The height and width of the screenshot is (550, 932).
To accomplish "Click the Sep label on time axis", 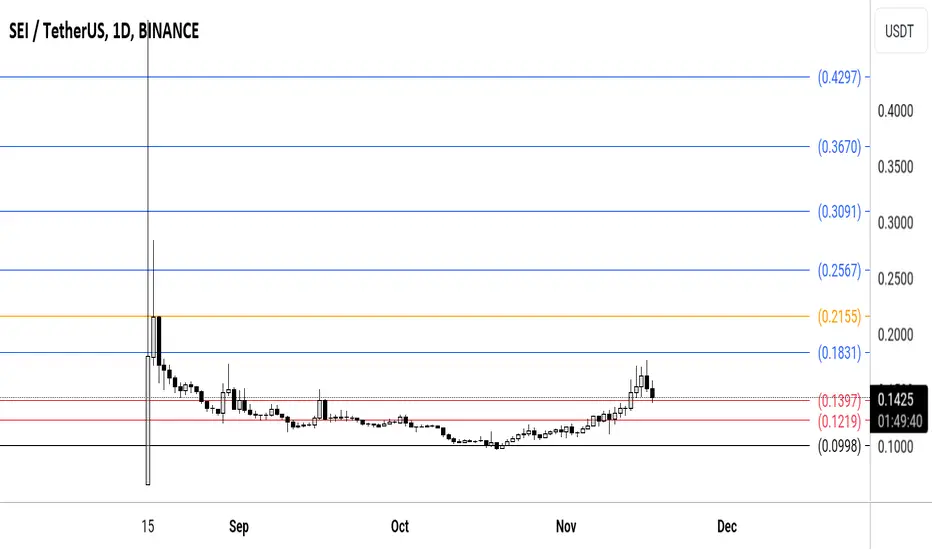I will tap(239, 526).
